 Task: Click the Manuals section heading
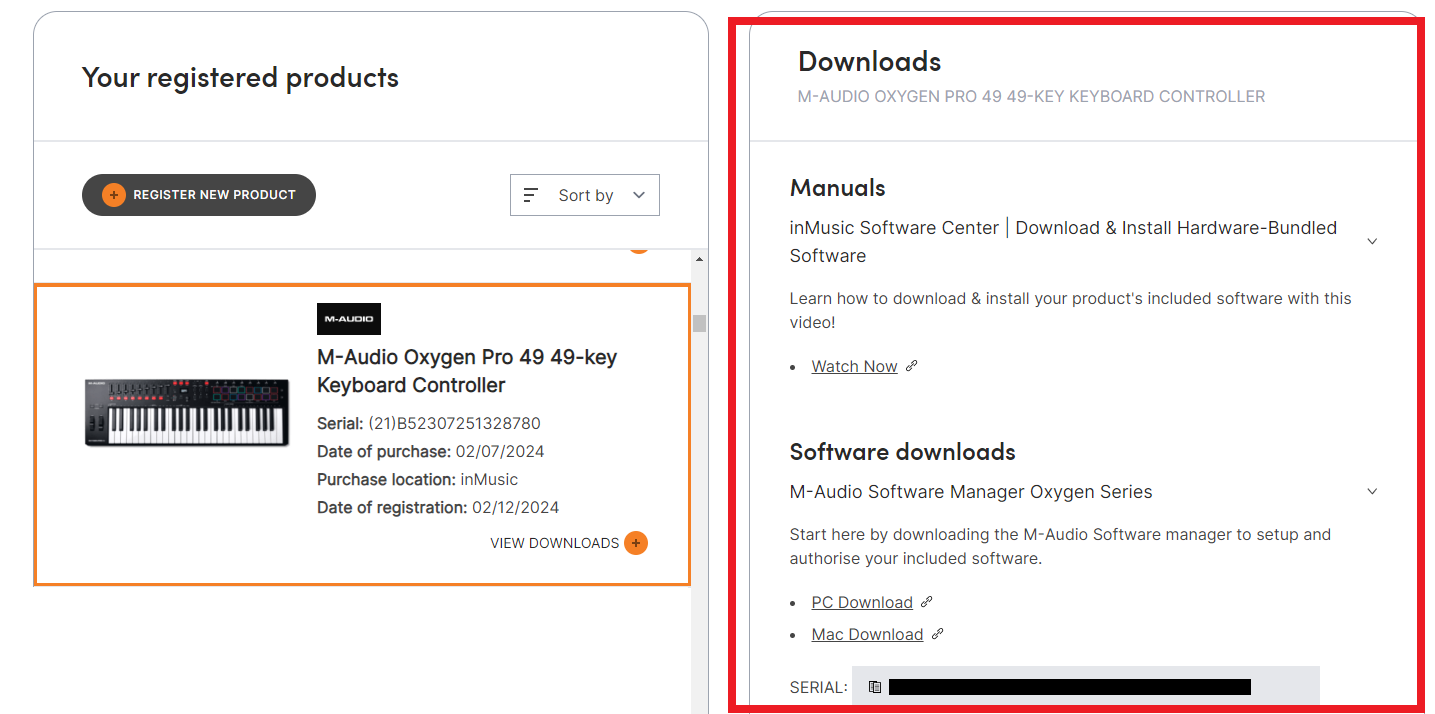click(838, 188)
